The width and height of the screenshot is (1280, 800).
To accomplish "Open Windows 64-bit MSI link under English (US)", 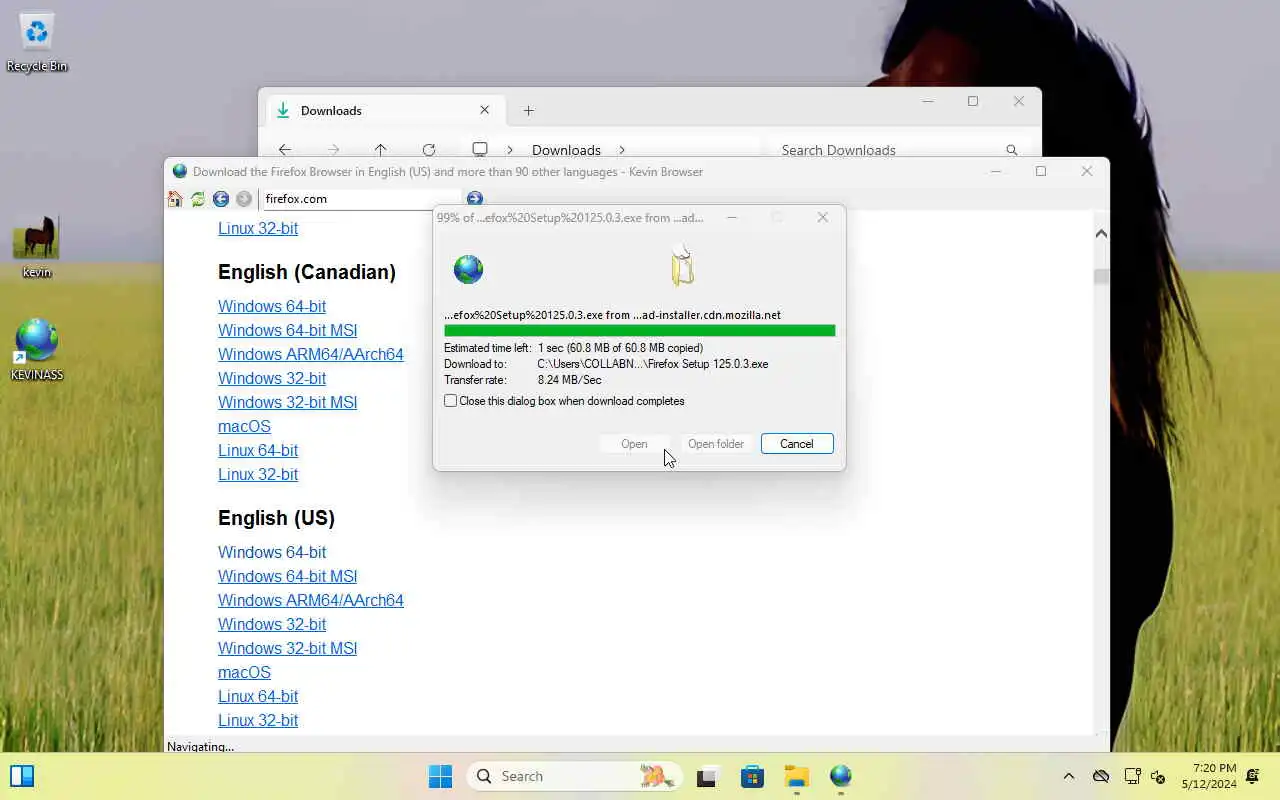I will click(x=287, y=576).
